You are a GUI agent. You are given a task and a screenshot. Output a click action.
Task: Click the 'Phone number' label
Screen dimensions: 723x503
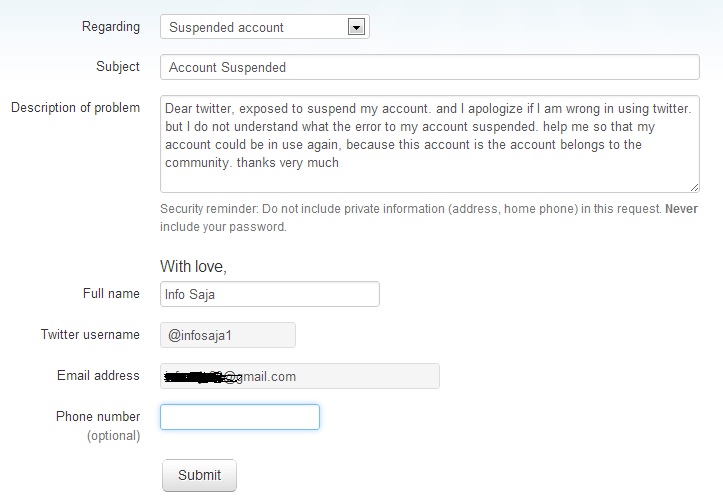click(99, 416)
